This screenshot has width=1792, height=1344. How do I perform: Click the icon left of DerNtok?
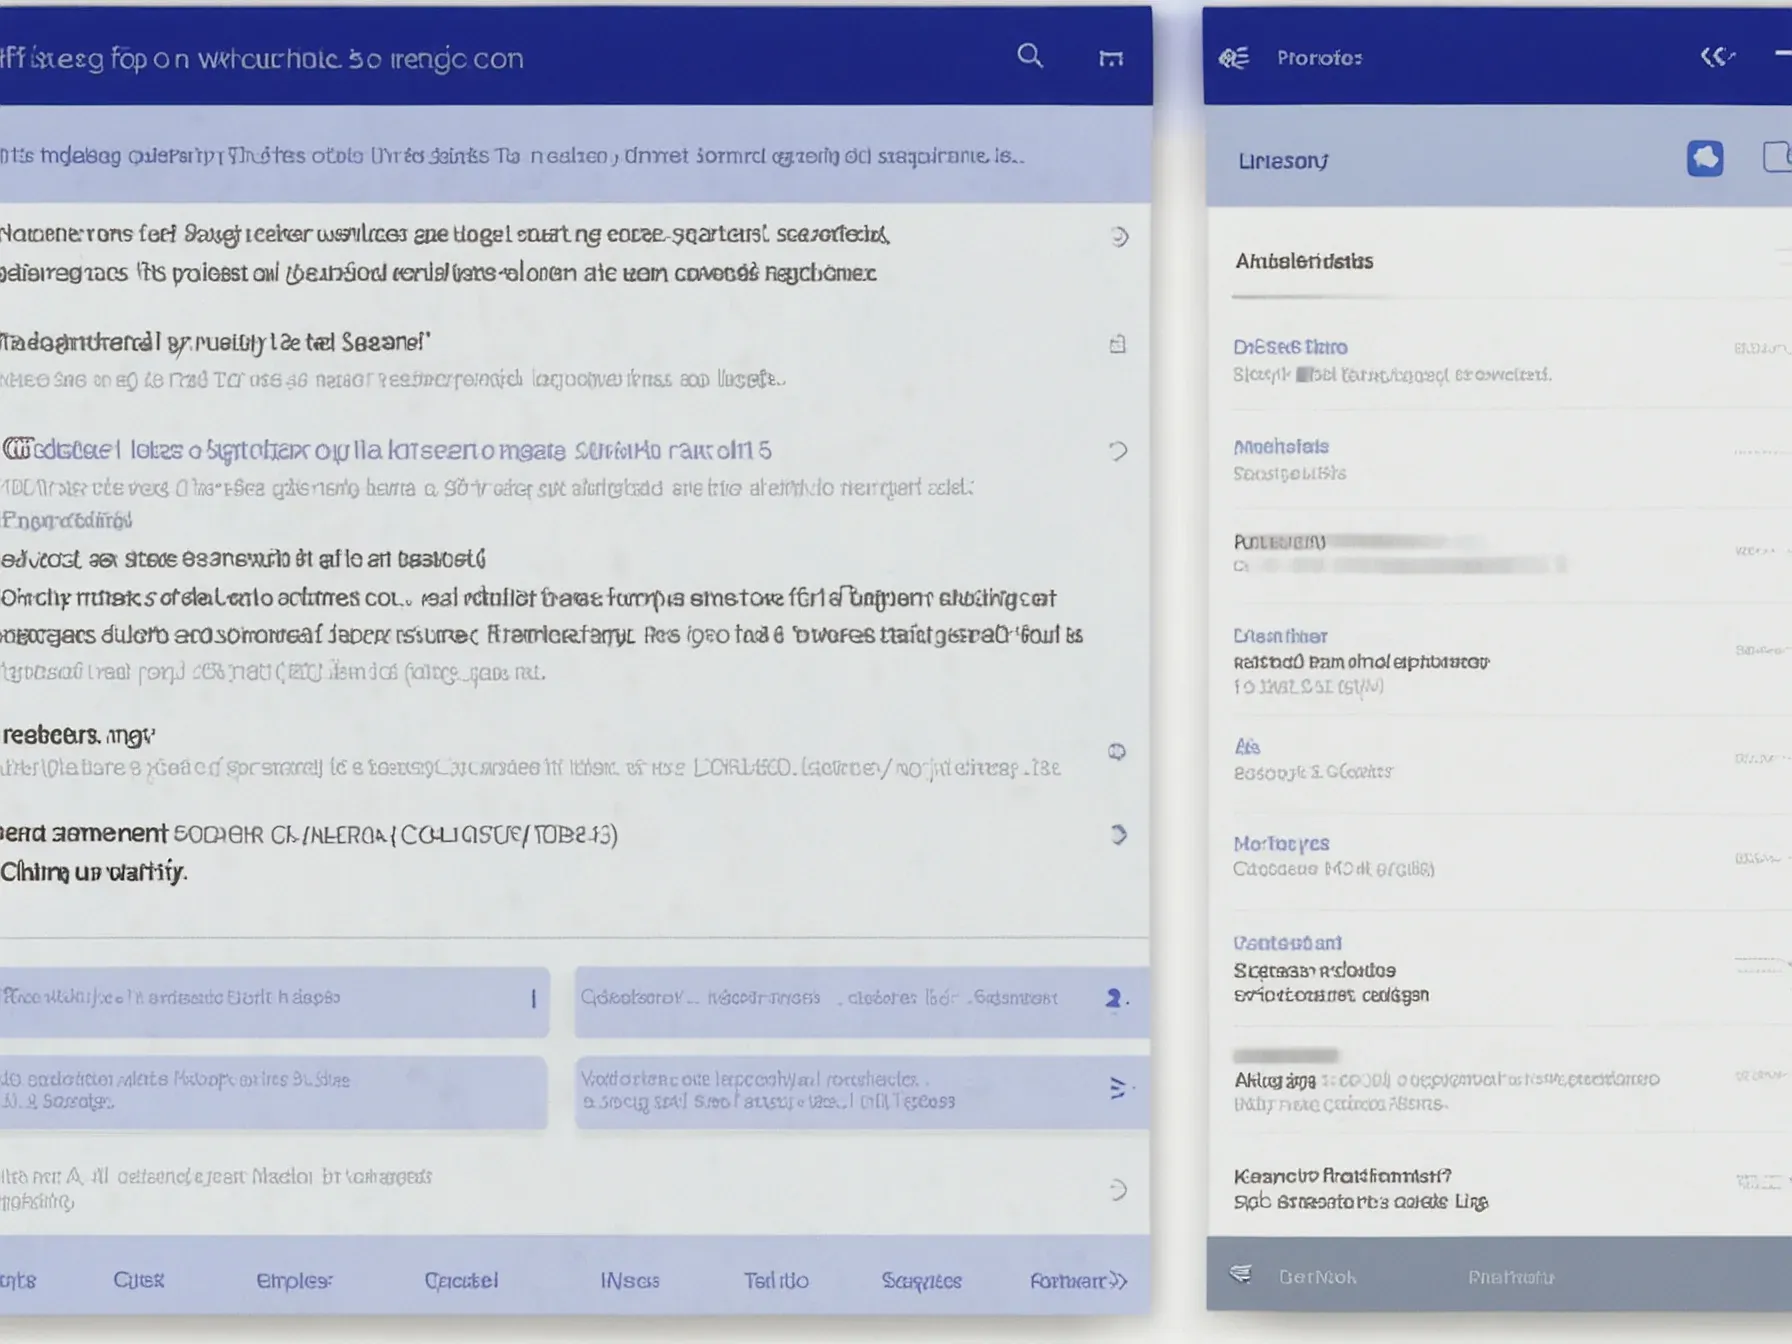(x=1240, y=1274)
